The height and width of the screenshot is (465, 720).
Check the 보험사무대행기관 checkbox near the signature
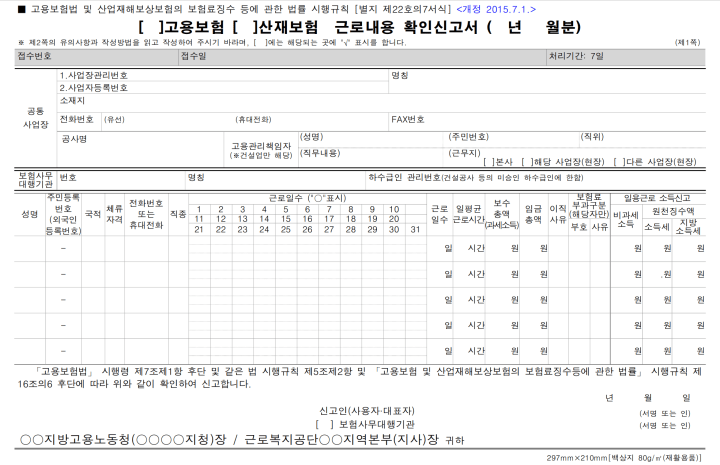tap(324, 425)
